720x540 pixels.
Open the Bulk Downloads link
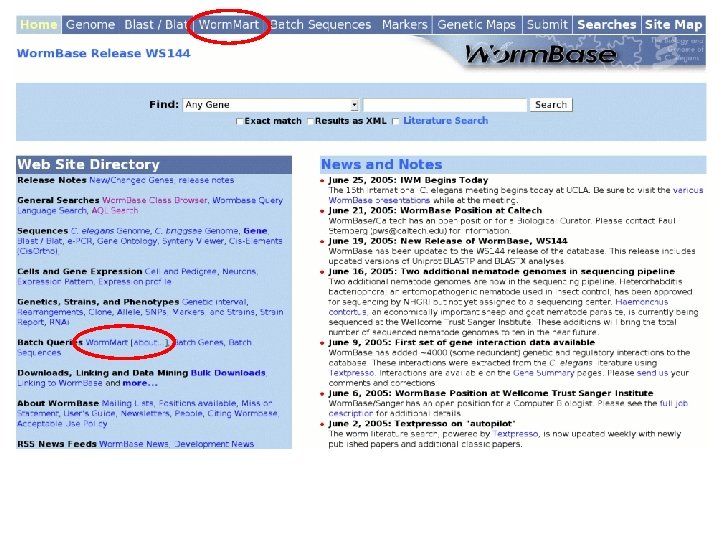[228, 373]
